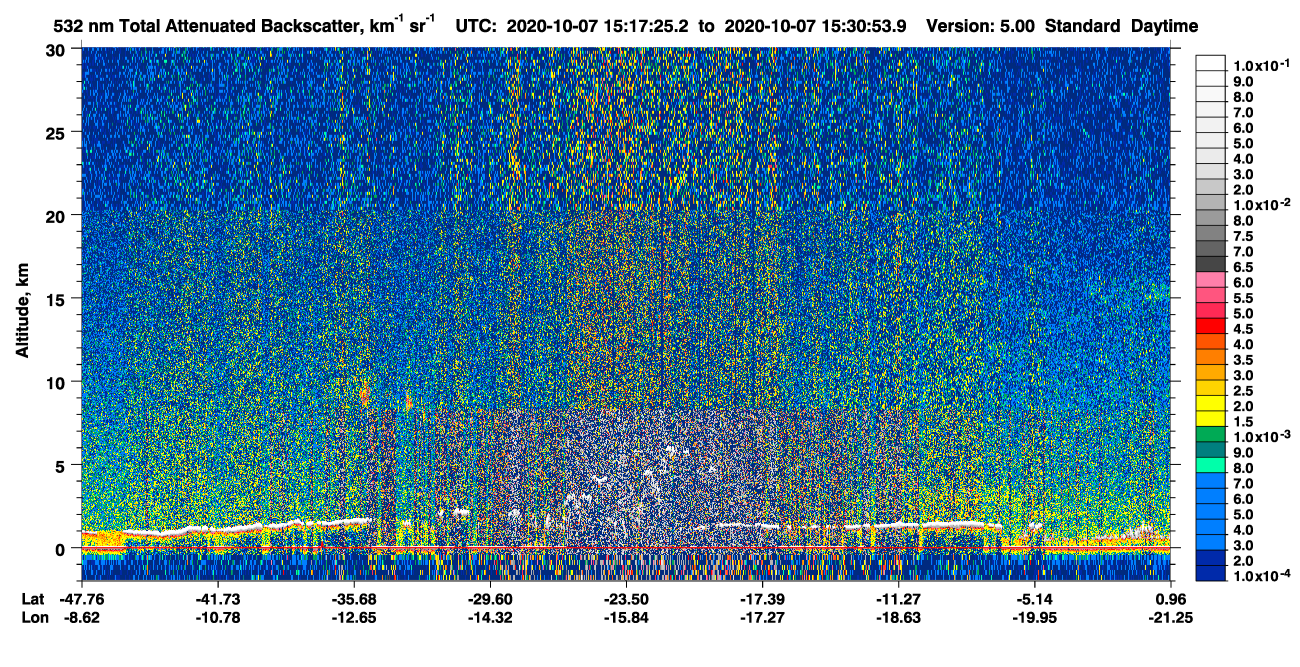Select the darkest gray swatch in the colorbar
This screenshot has height=667, width=1300.
pyautogui.click(x=1210, y=264)
